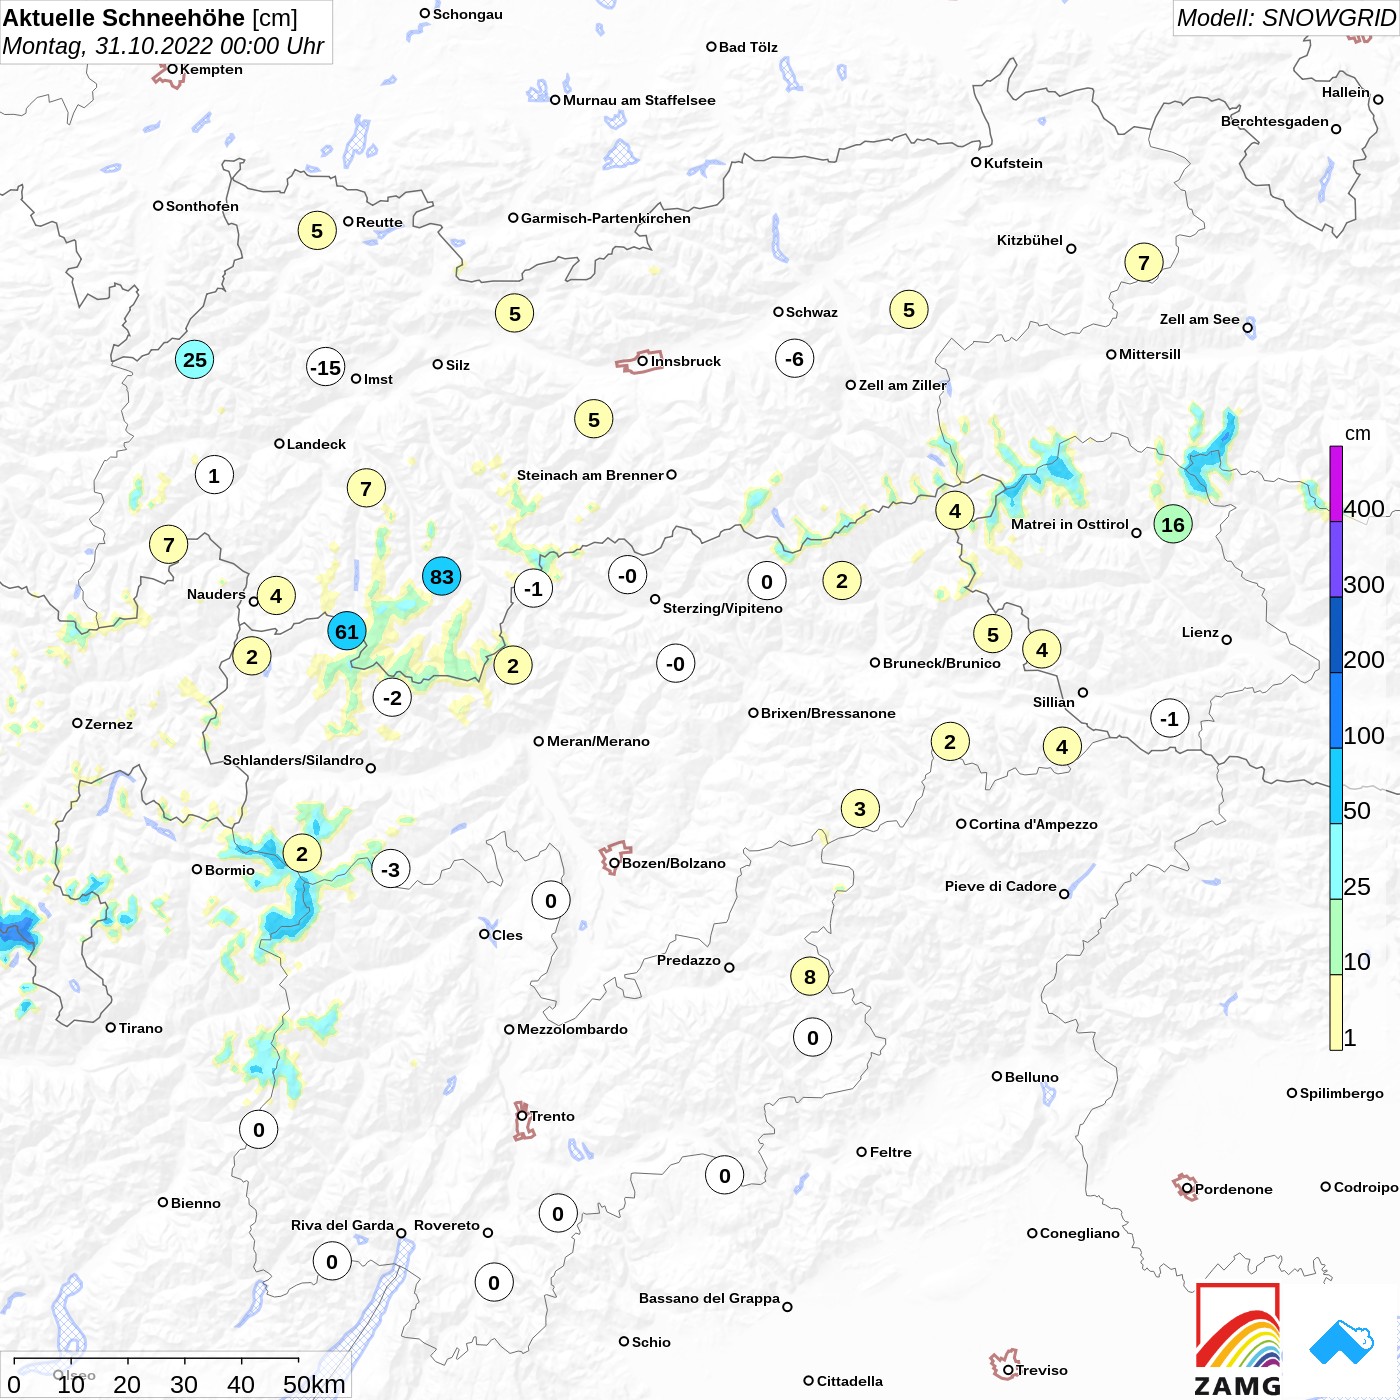The width and height of the screenshot is (1400, 1400).
Task: Select the 0 marker next to Cles
Action: point(551,900)
